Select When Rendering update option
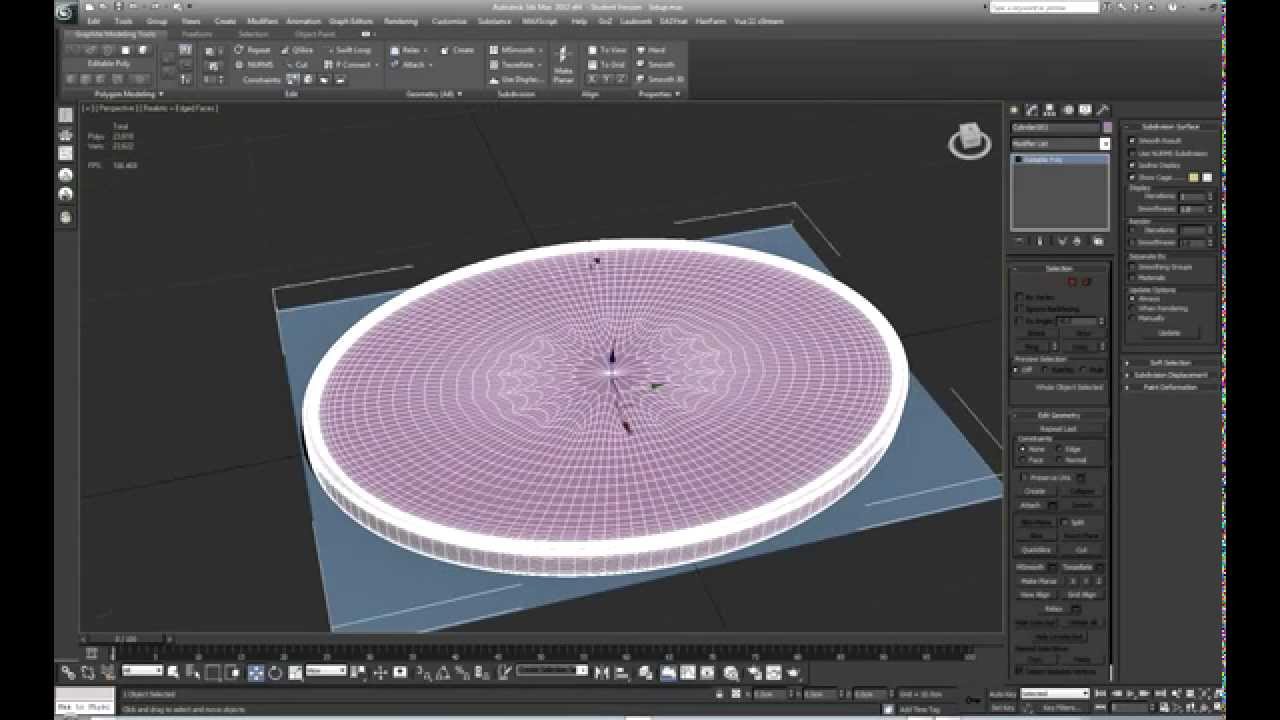The height and width of the screenshot is (720, 1280). click(x=1133, y=308)
